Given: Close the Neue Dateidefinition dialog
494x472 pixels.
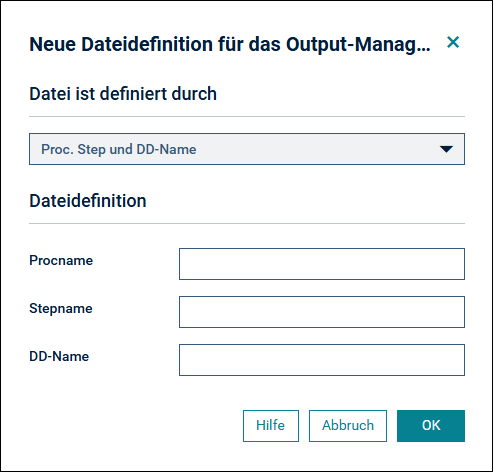Looking at the screenshot, I should pyautogui.click(x=453, y=42).
